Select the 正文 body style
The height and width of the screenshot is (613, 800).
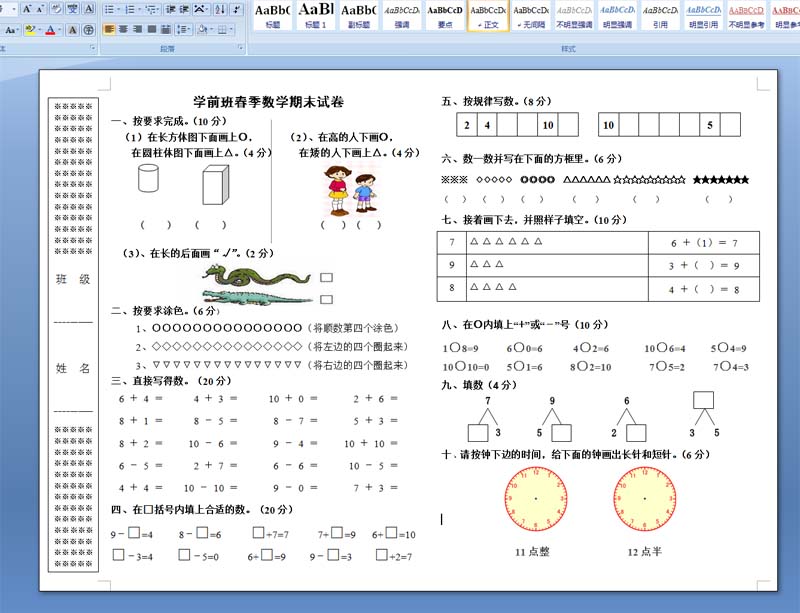[x=488, y=16]
